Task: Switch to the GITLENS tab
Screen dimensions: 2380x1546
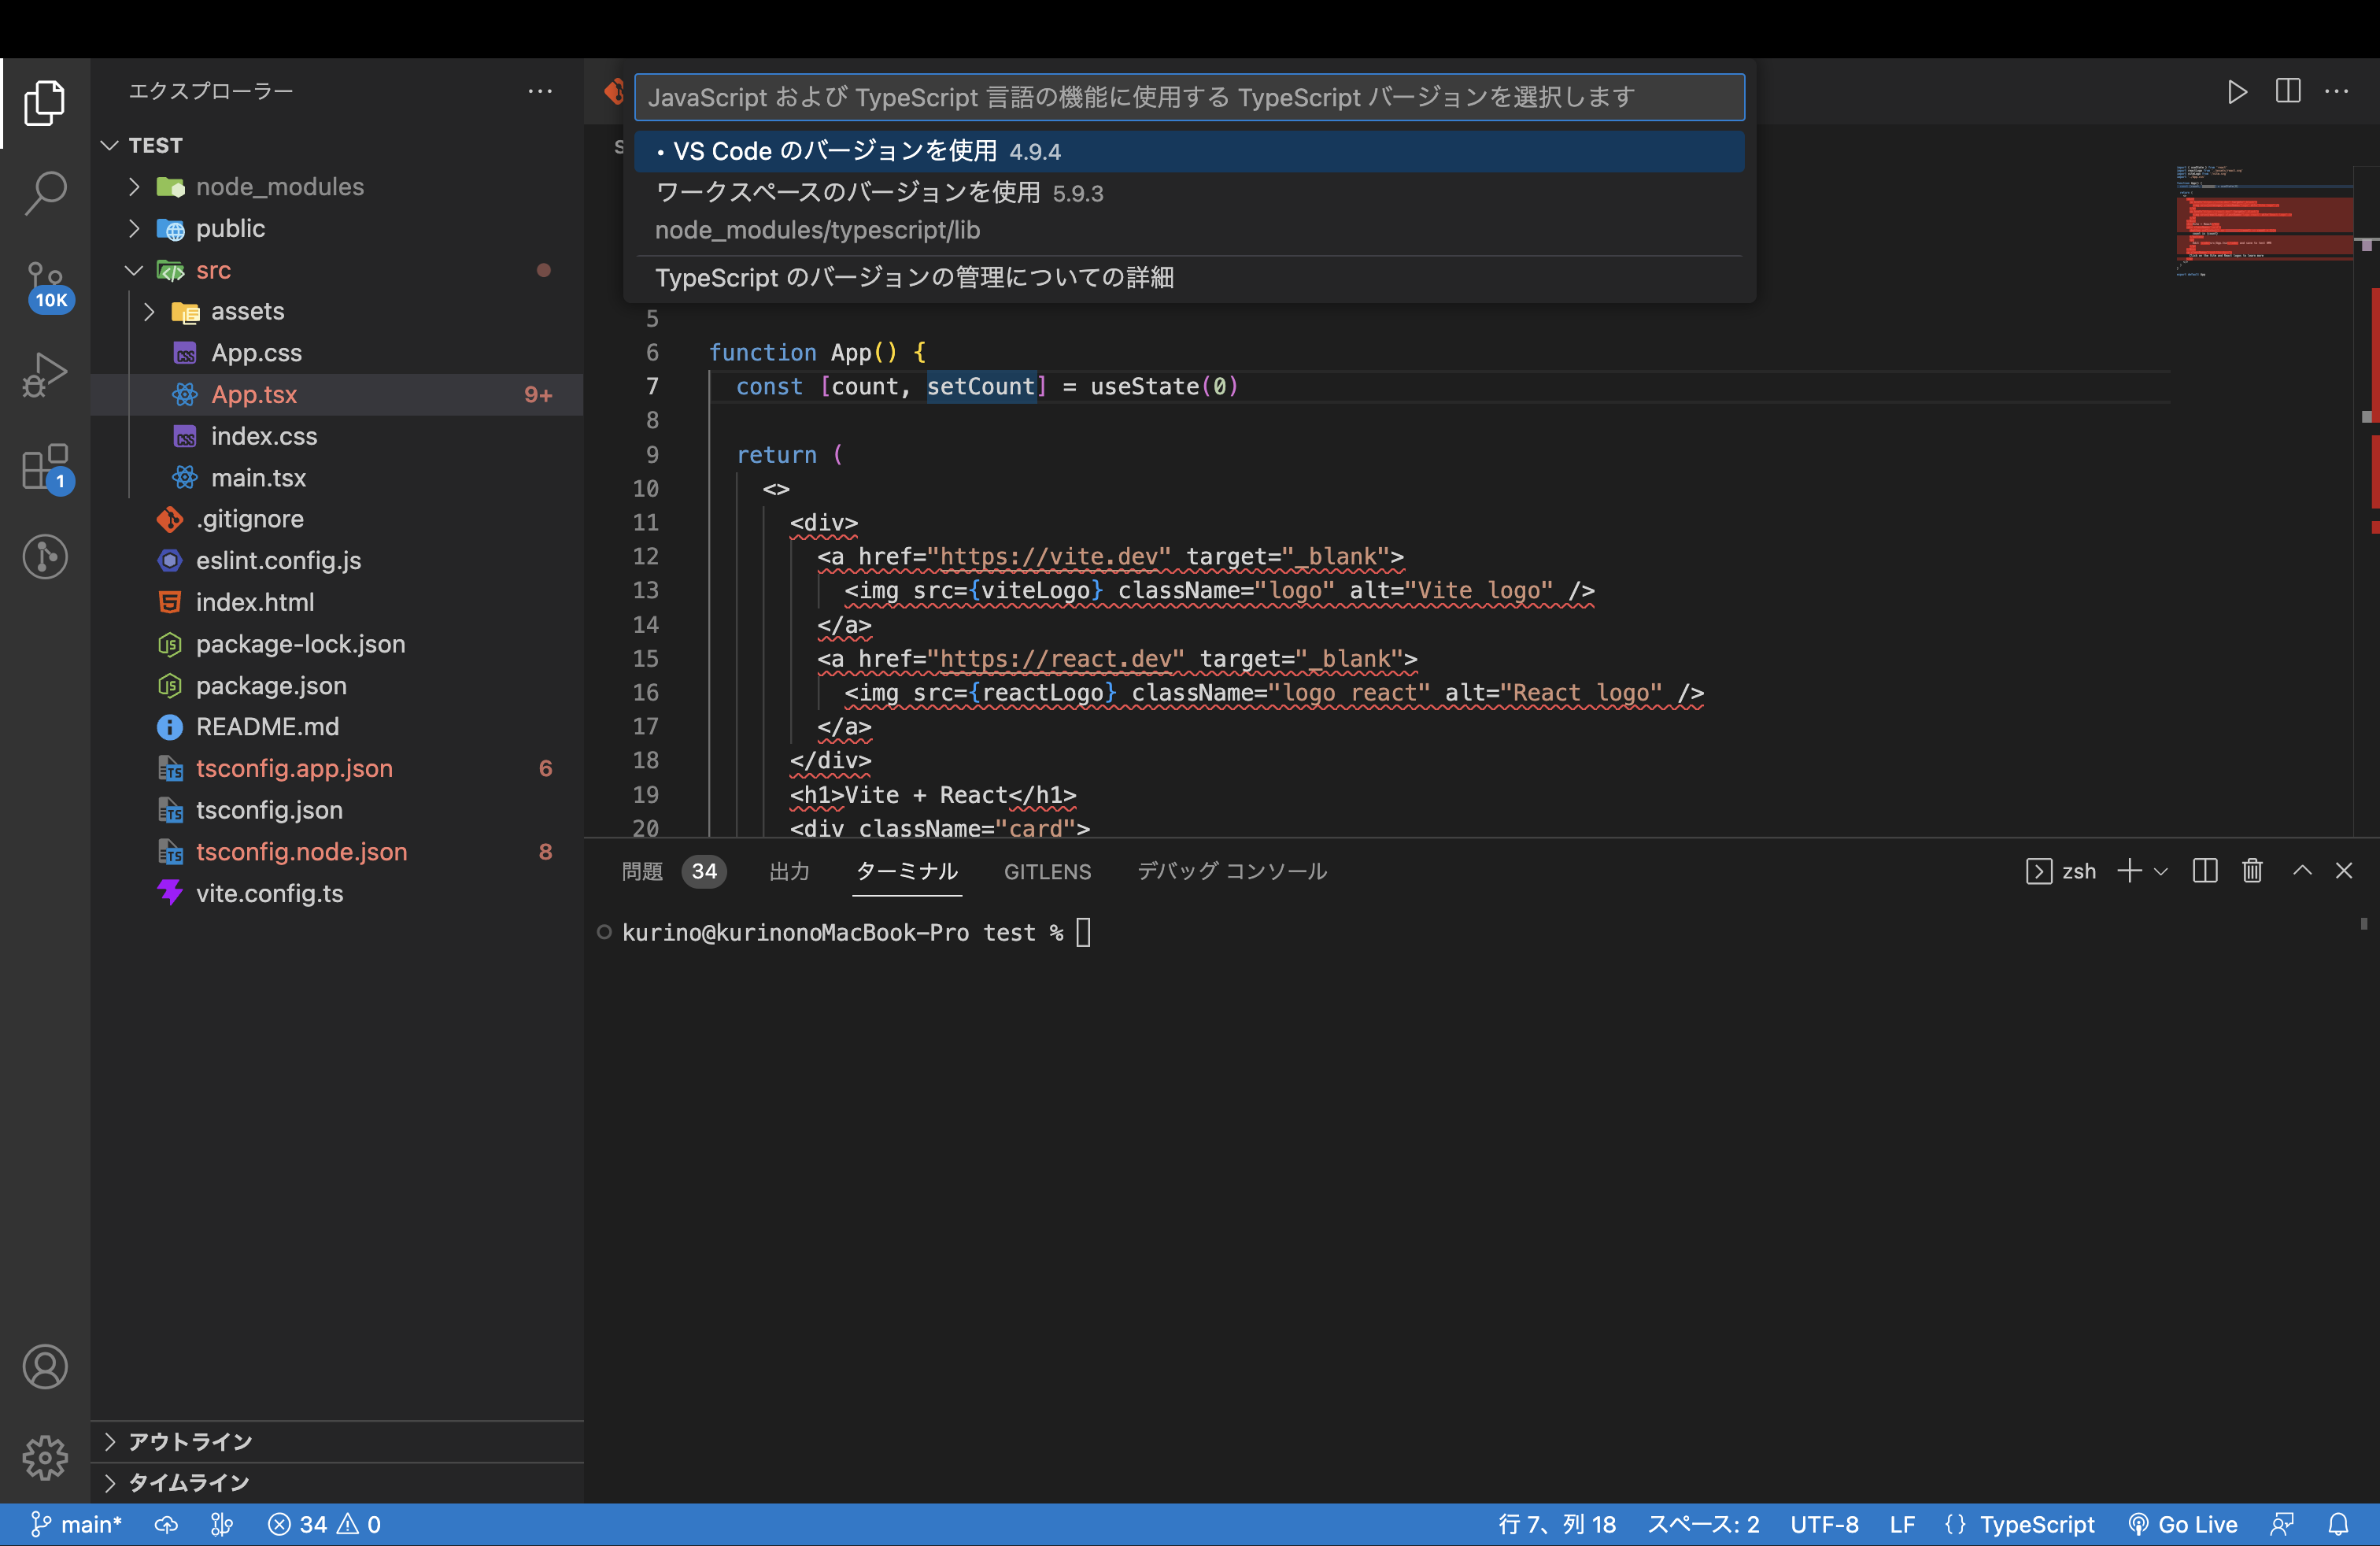Action: point(1047,871)
